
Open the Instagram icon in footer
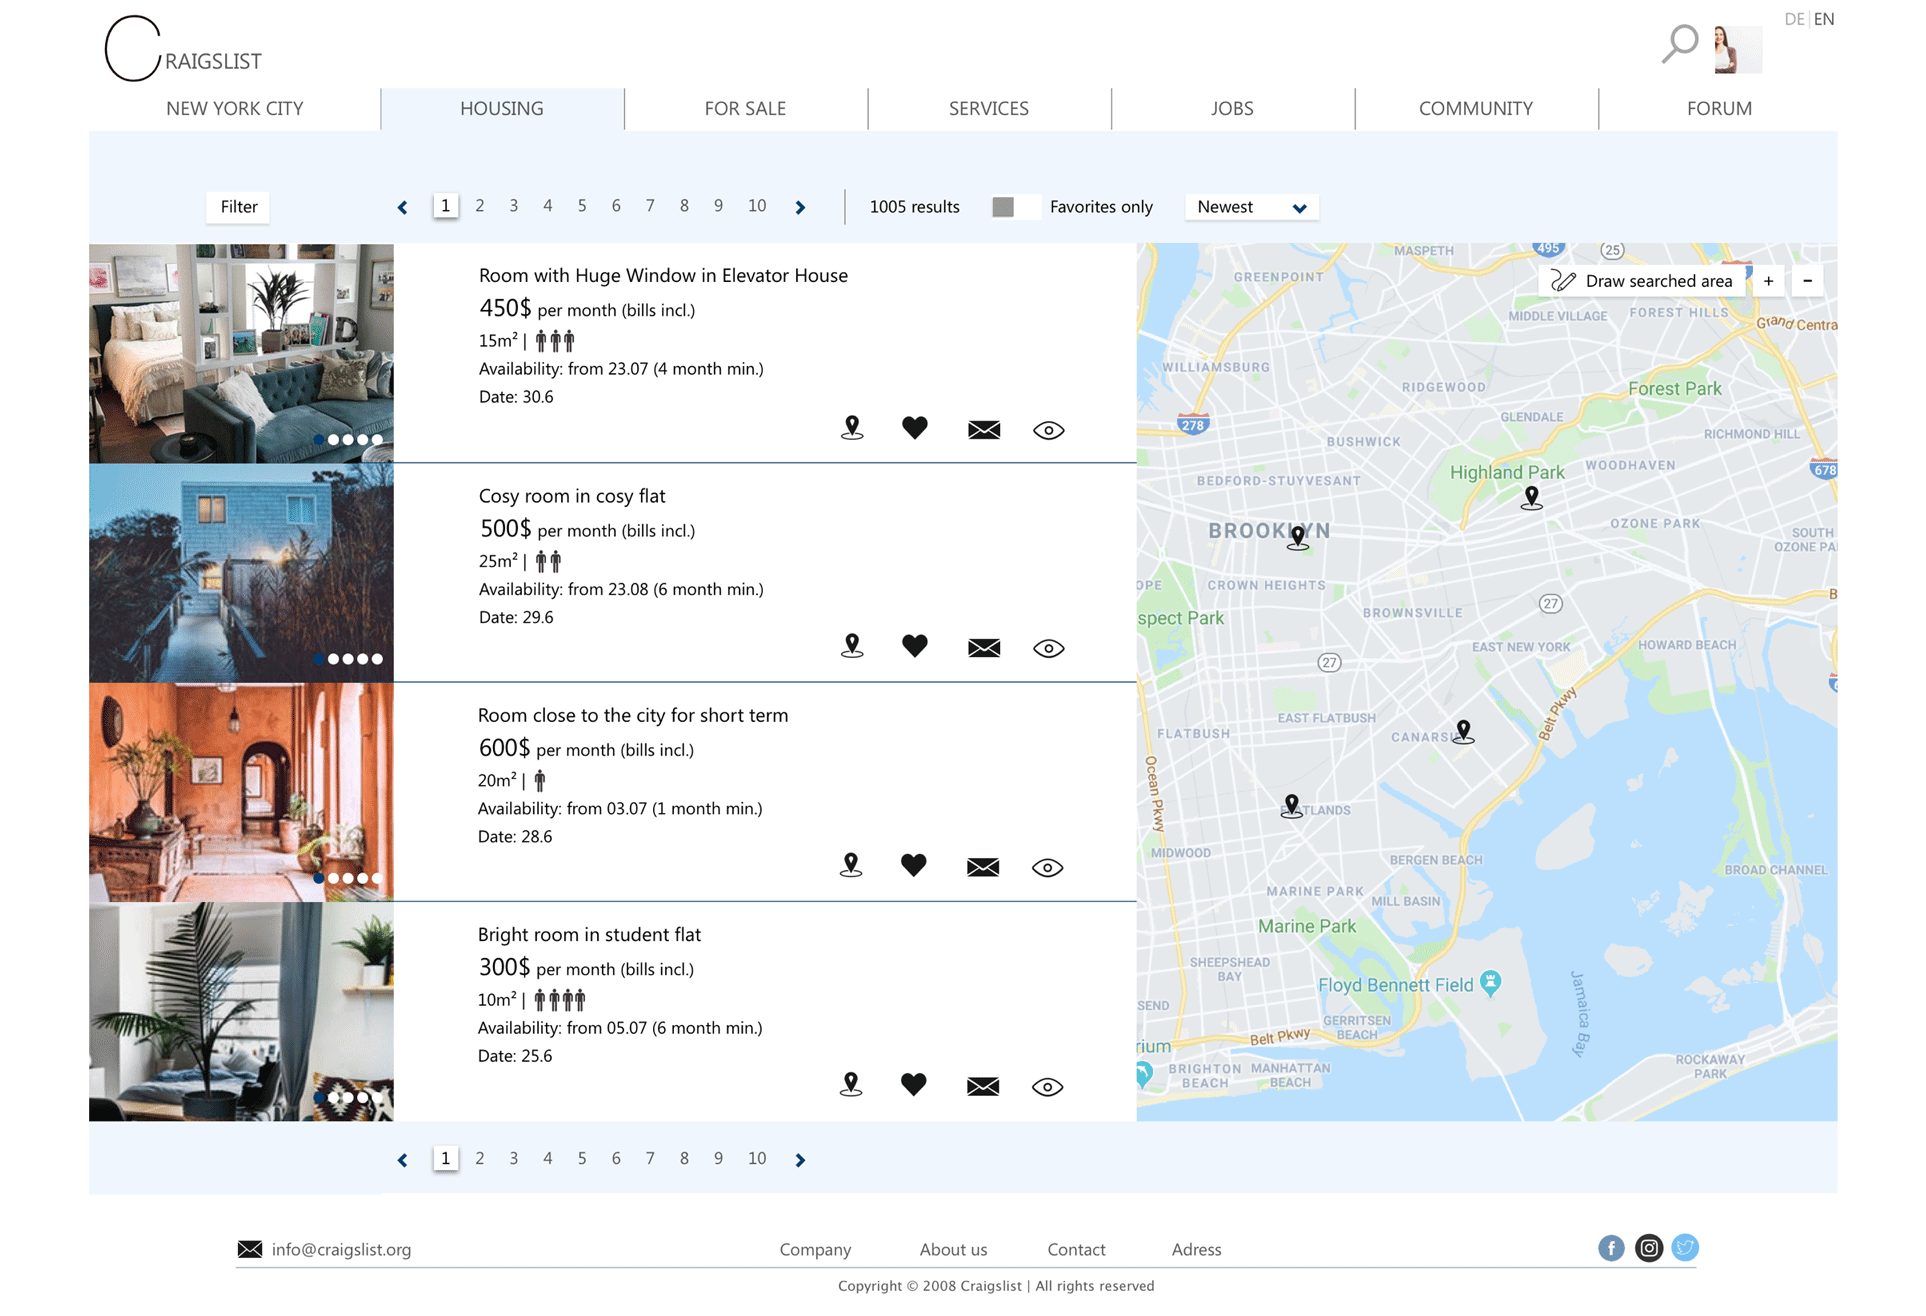coord(1649,1248)
